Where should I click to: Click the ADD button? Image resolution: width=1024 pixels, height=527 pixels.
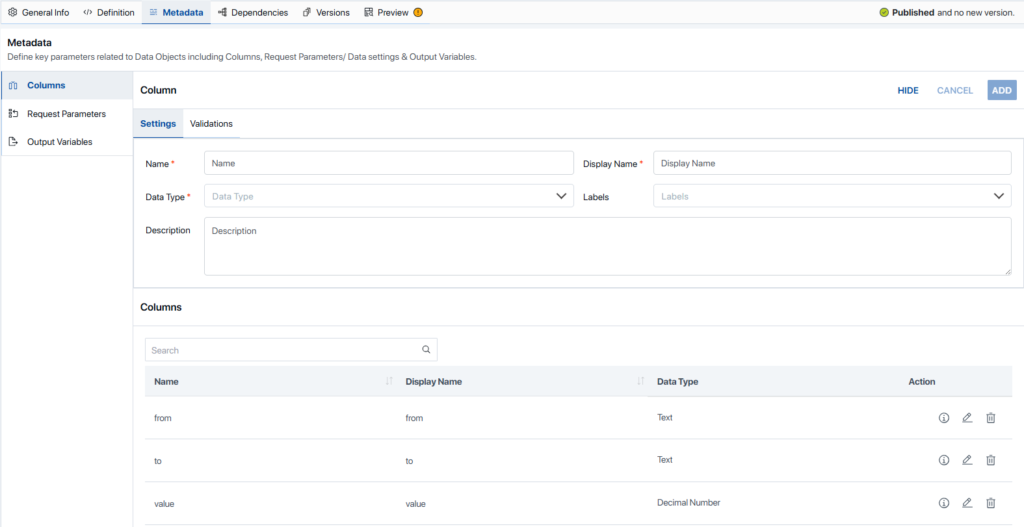[x=1002, y=91]
